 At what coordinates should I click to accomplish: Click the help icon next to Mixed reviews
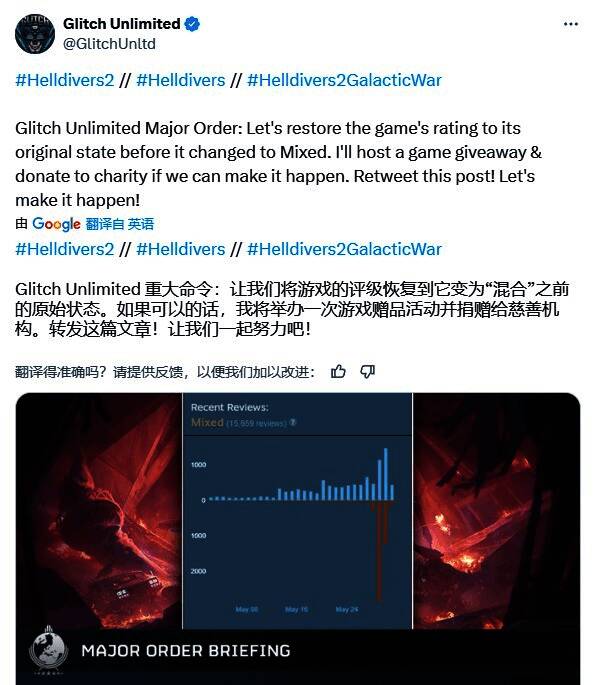pyautogui.click(x=293, y=422)
